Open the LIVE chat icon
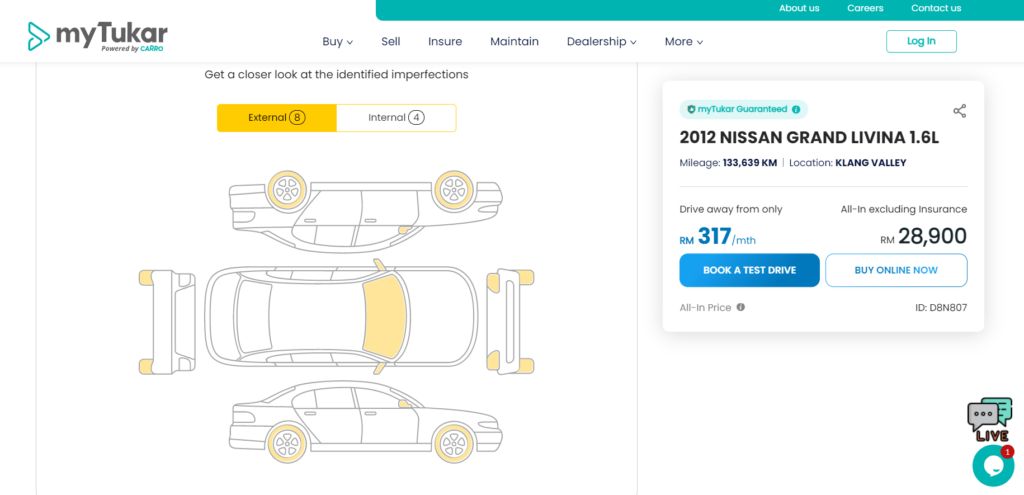The width and height of the screenshot is (1024, 495). 989,418
